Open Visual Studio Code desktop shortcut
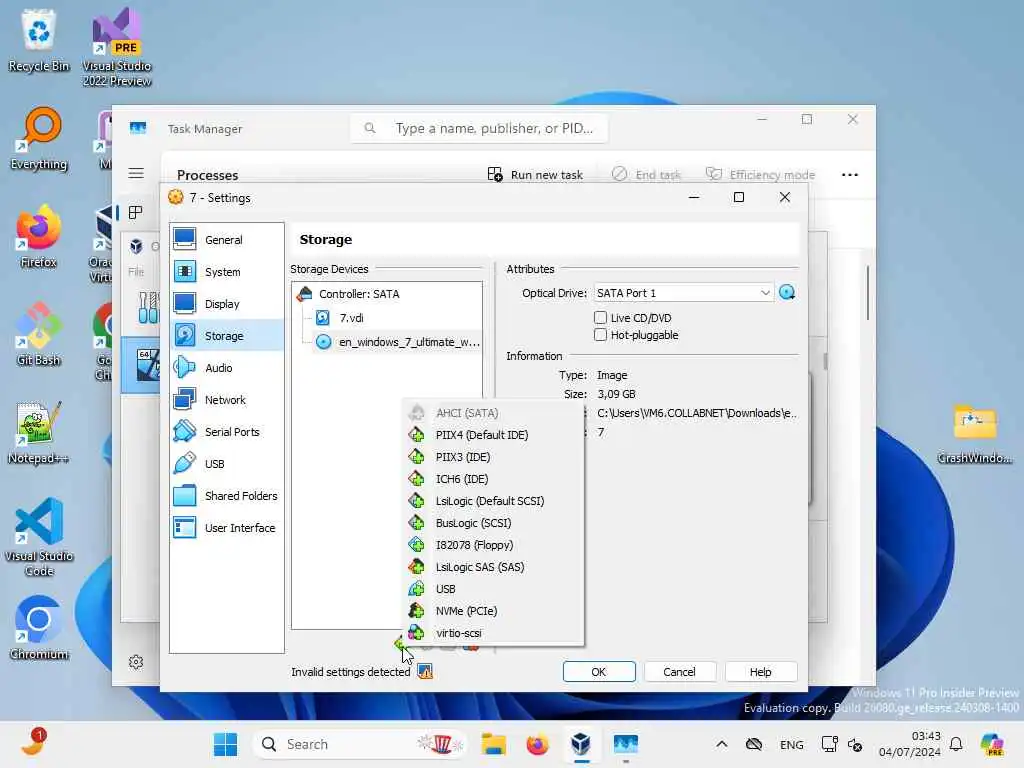This screenshot has height=768, width=1024. coord(39,537)
